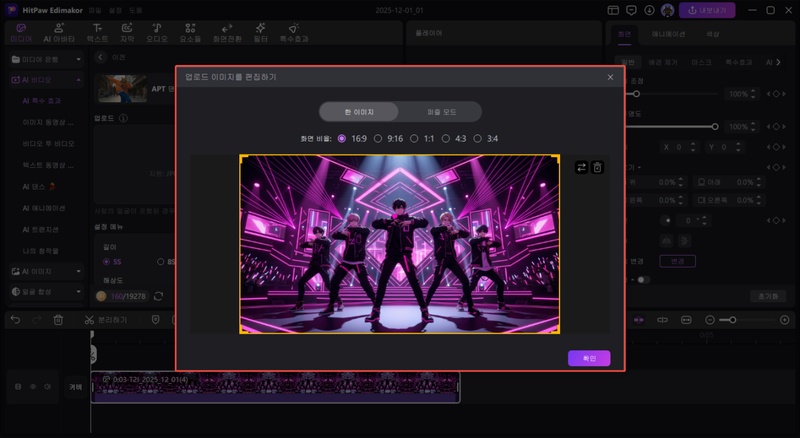Switch to the 퍼즐 모드 tab
The width and height of the screenshot is (800, 438).
point(440,112)
